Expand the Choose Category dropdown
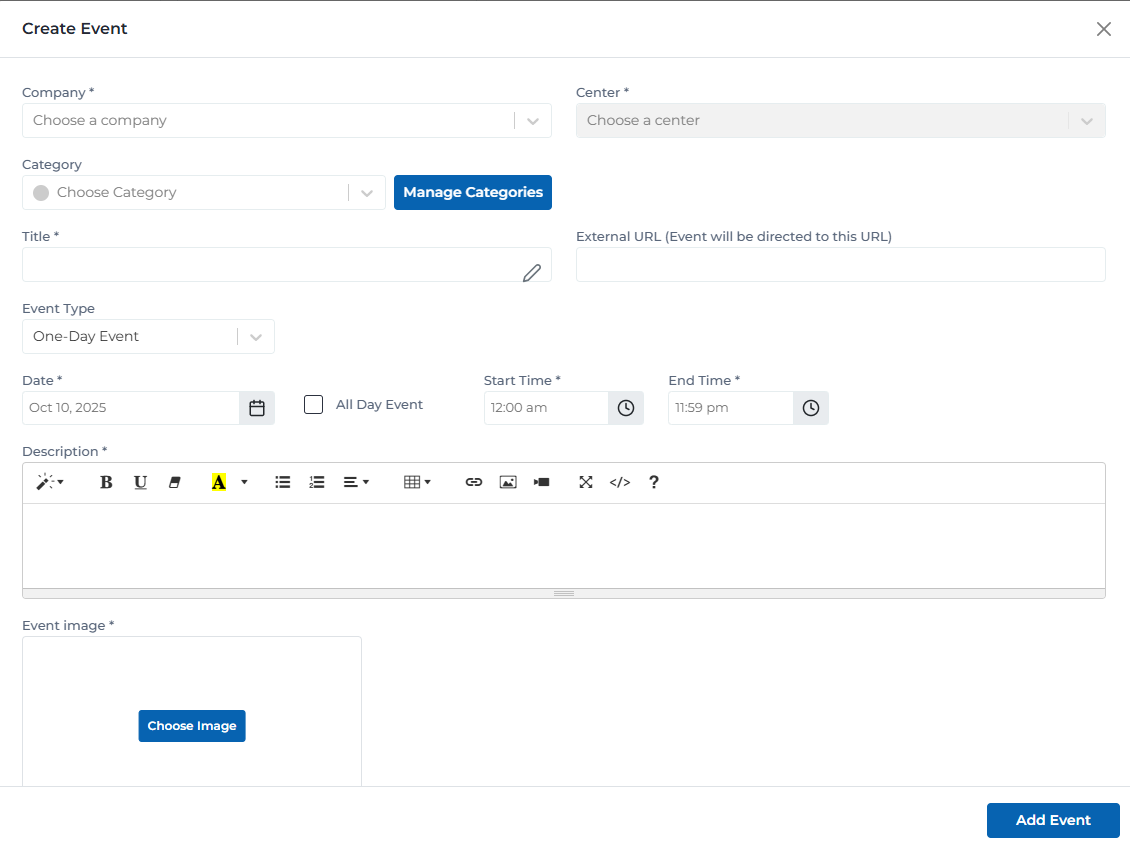 click(x=366, y=192)
